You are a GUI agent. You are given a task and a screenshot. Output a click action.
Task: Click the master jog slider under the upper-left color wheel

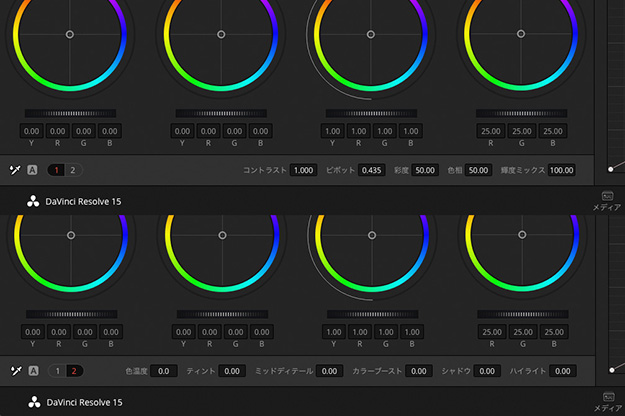pos(69,113)
